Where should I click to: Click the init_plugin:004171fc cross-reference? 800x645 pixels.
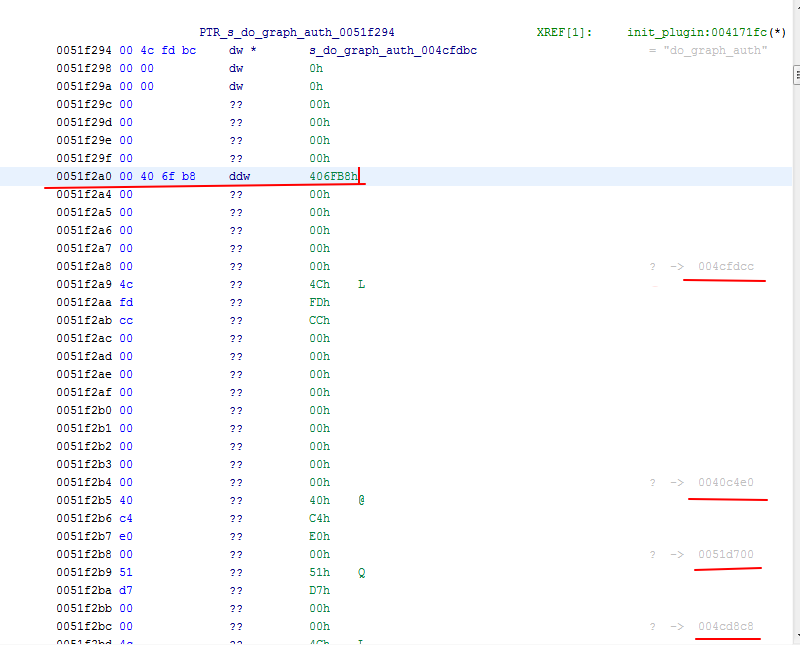point(699,32)
